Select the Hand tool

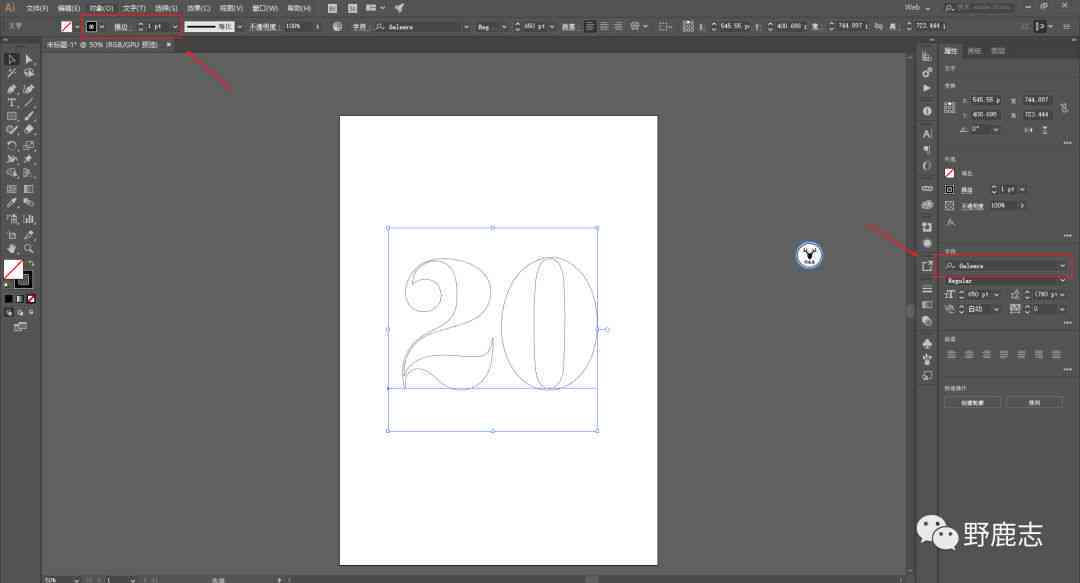coord(12,249)
